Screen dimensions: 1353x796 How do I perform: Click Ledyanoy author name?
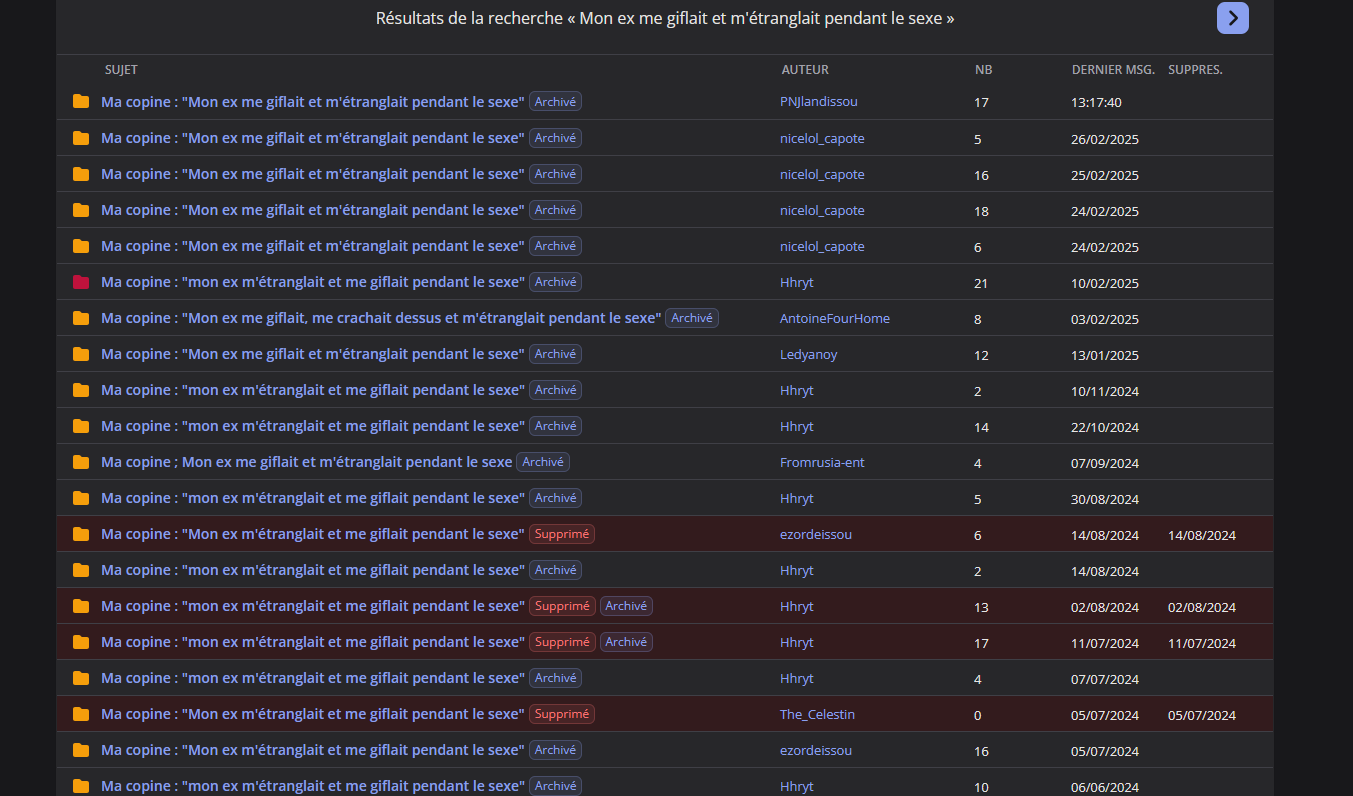[808, 355]
